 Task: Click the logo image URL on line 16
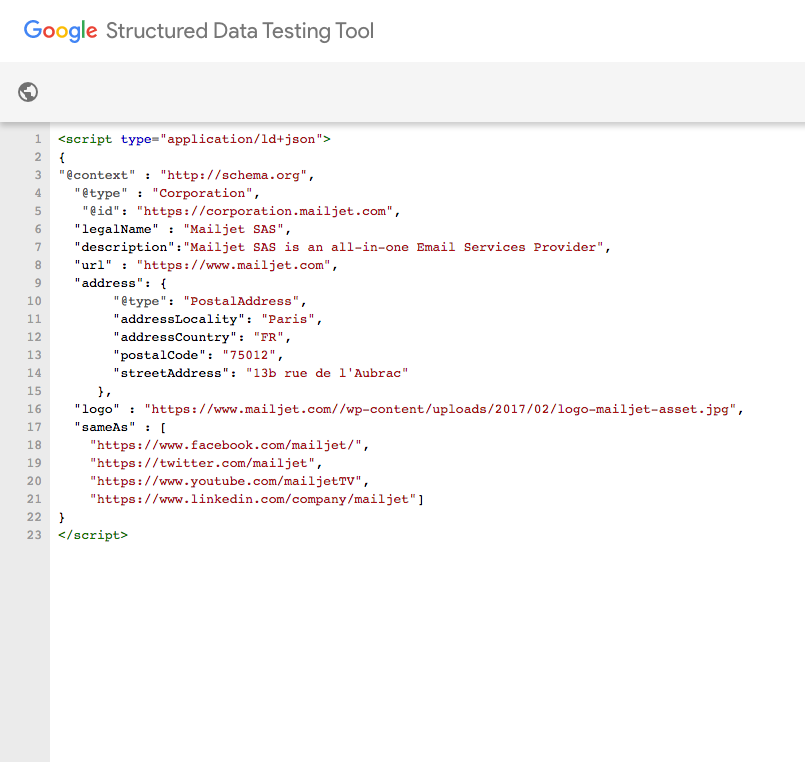pos(440,409)
